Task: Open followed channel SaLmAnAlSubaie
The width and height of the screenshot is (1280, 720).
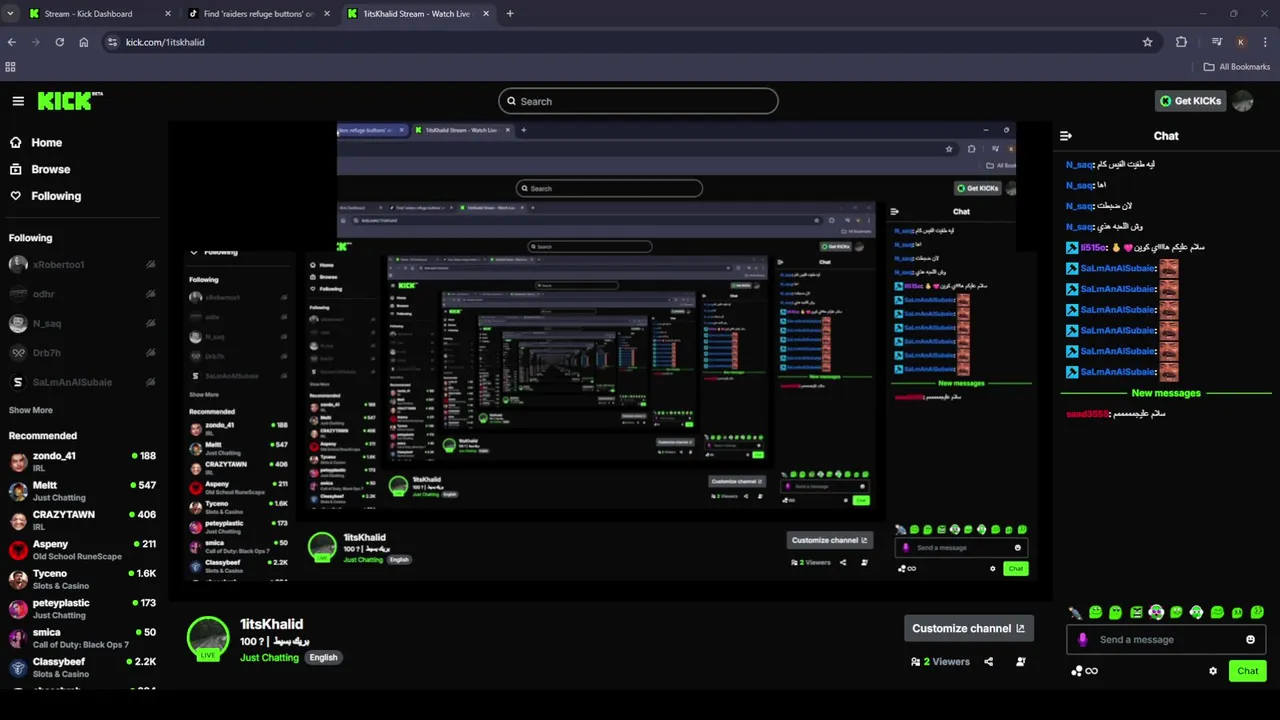Action: [x=82, y=382]
